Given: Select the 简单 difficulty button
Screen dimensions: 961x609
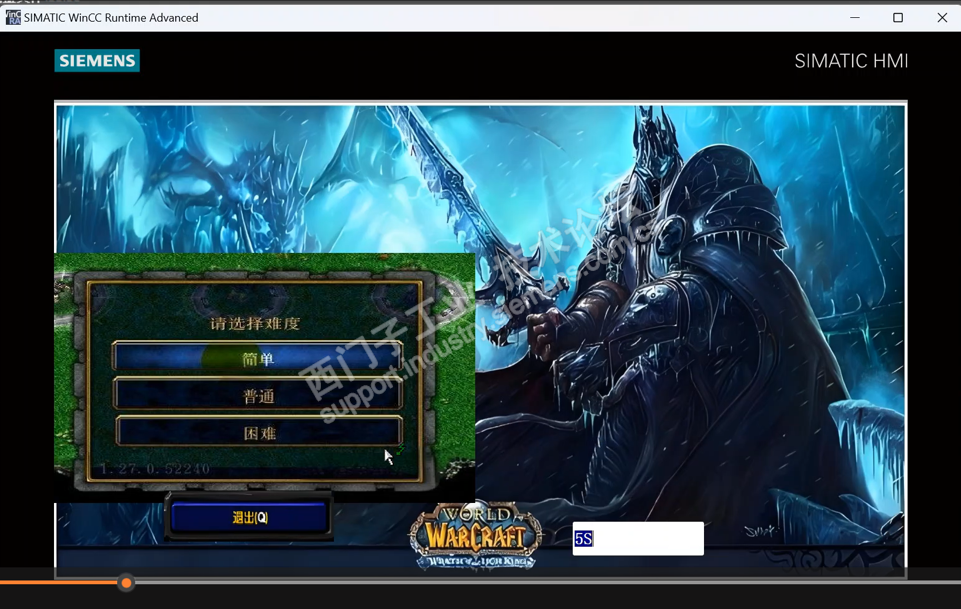Looking at the screenshot, I should (257, 357).
